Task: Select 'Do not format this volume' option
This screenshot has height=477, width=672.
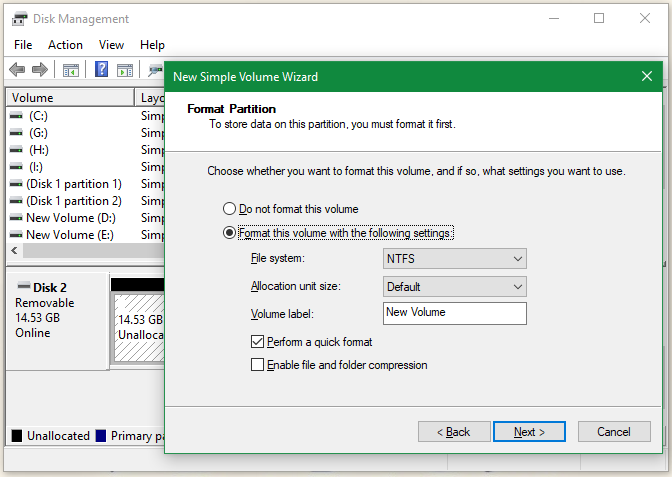Action: (x=230, y=209)
